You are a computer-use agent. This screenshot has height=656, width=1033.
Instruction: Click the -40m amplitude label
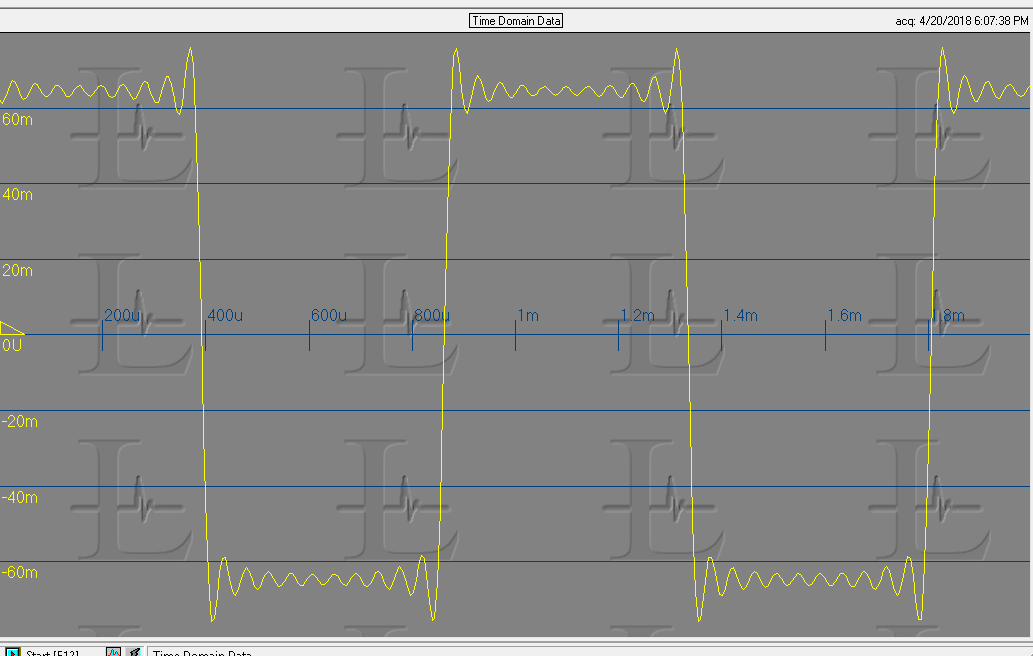click(x=20, y=497)
